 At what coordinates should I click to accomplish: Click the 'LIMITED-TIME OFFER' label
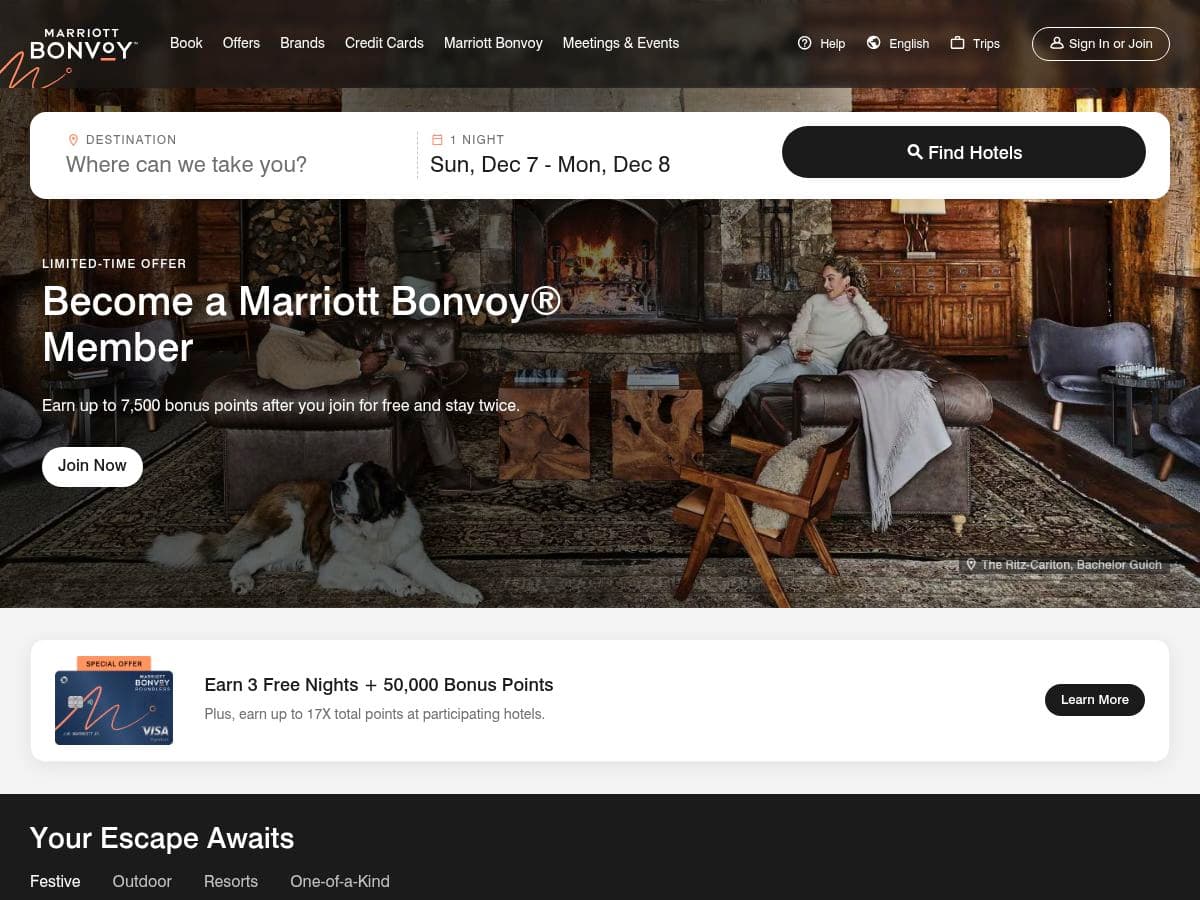pyautogui.click(x=114, y=264)
